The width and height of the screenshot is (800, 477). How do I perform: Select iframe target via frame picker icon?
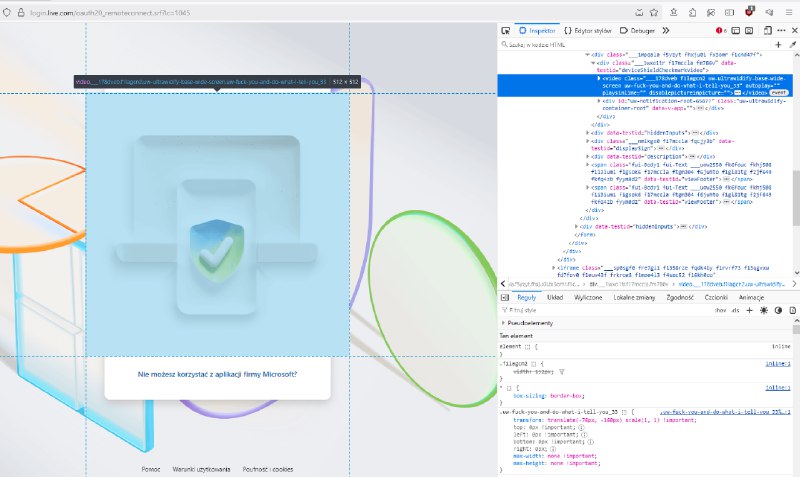click(x=736, y=31)
